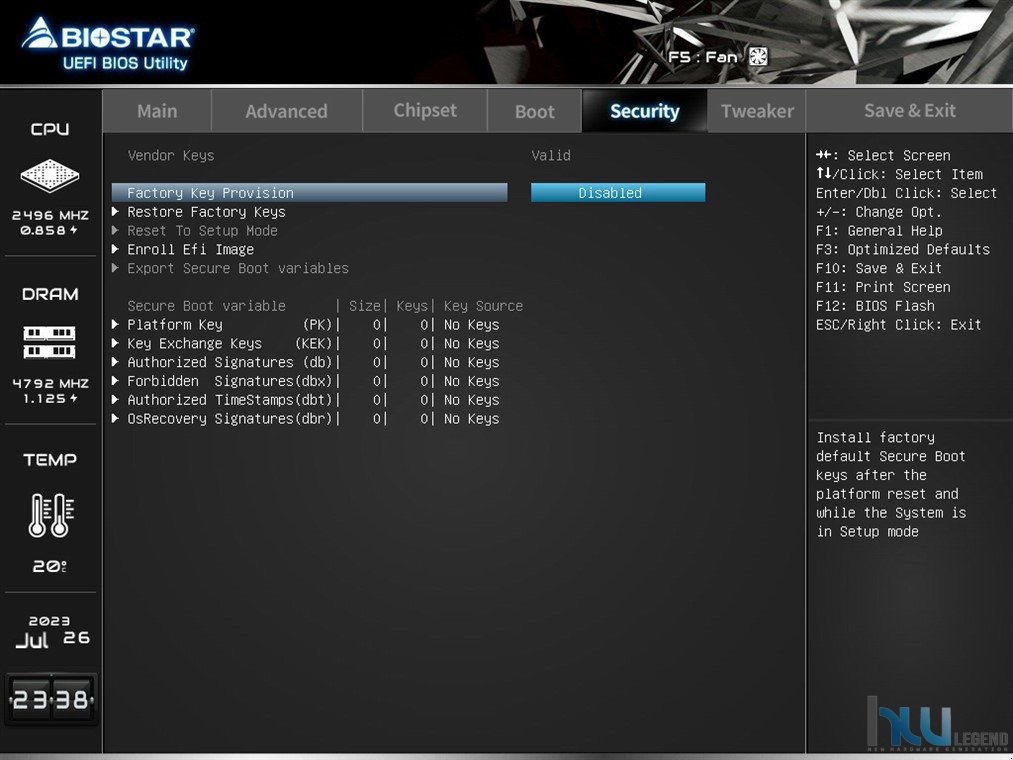Click the DRAM 1.125 voltage reading
The width and height of the screenshot is (1013, 760).
50,399
